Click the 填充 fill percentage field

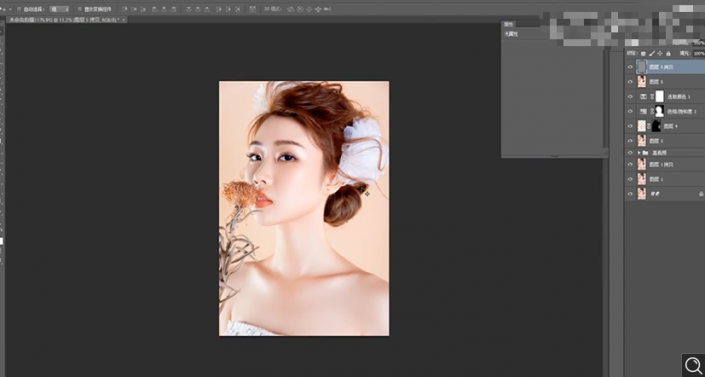click(699, 54)
